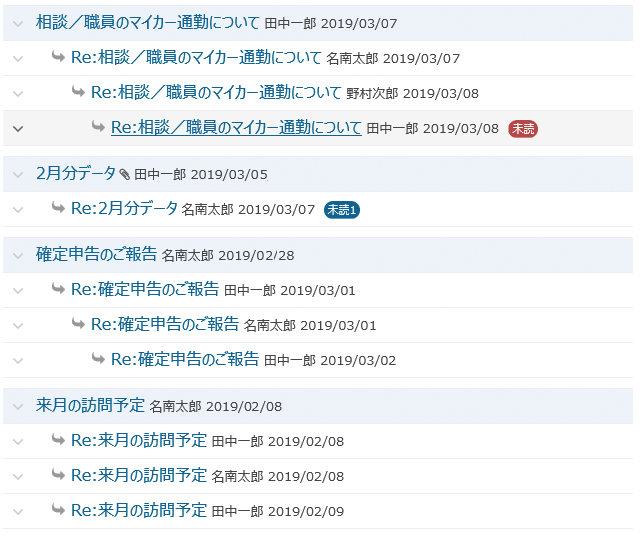Open underlined unread Re:相談／職員のマイカー通勤について link

(236, 127)
